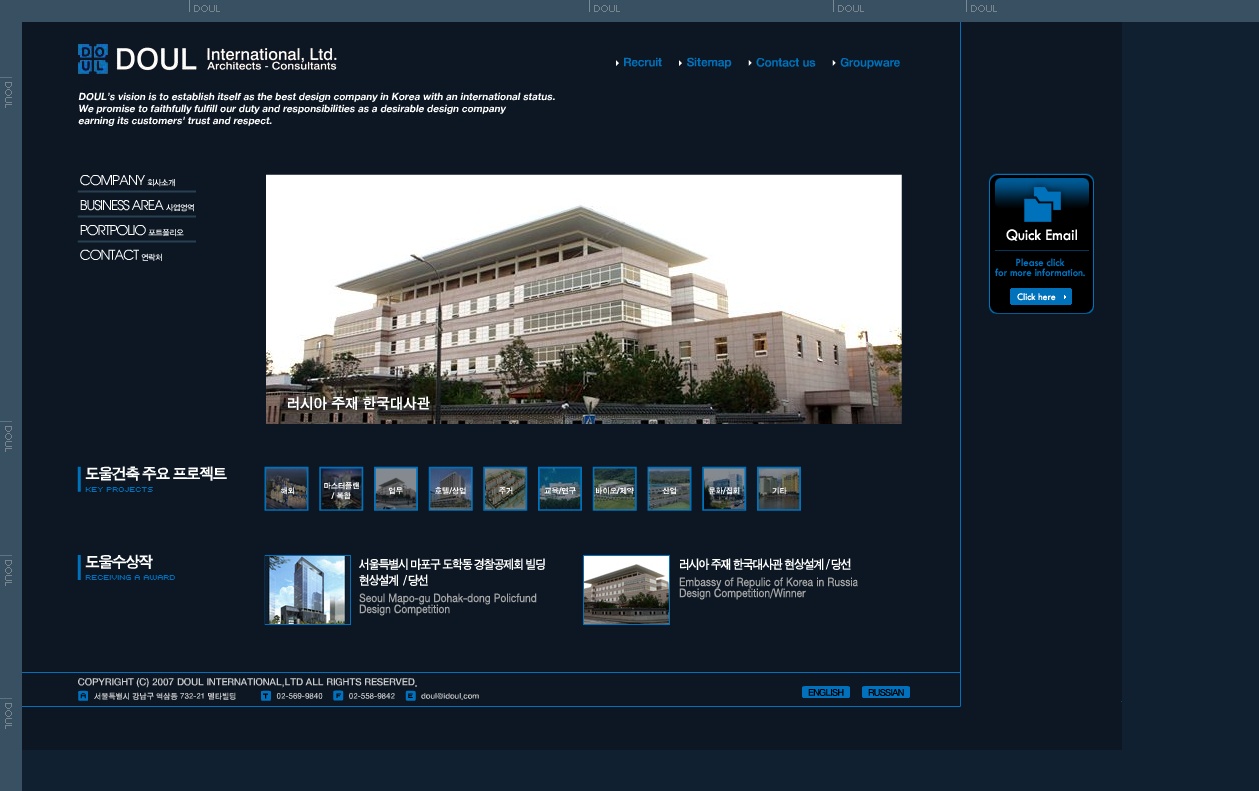Select the 업무 project thumbnail
Image resolution: width=1259 pixels, height=791 pixels.
396,489
